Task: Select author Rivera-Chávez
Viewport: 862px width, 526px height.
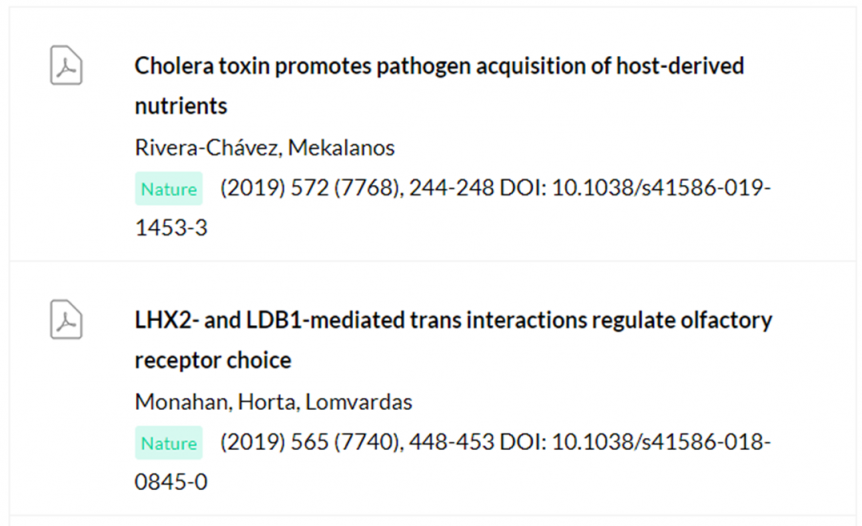Action: (x=209, y=148)
